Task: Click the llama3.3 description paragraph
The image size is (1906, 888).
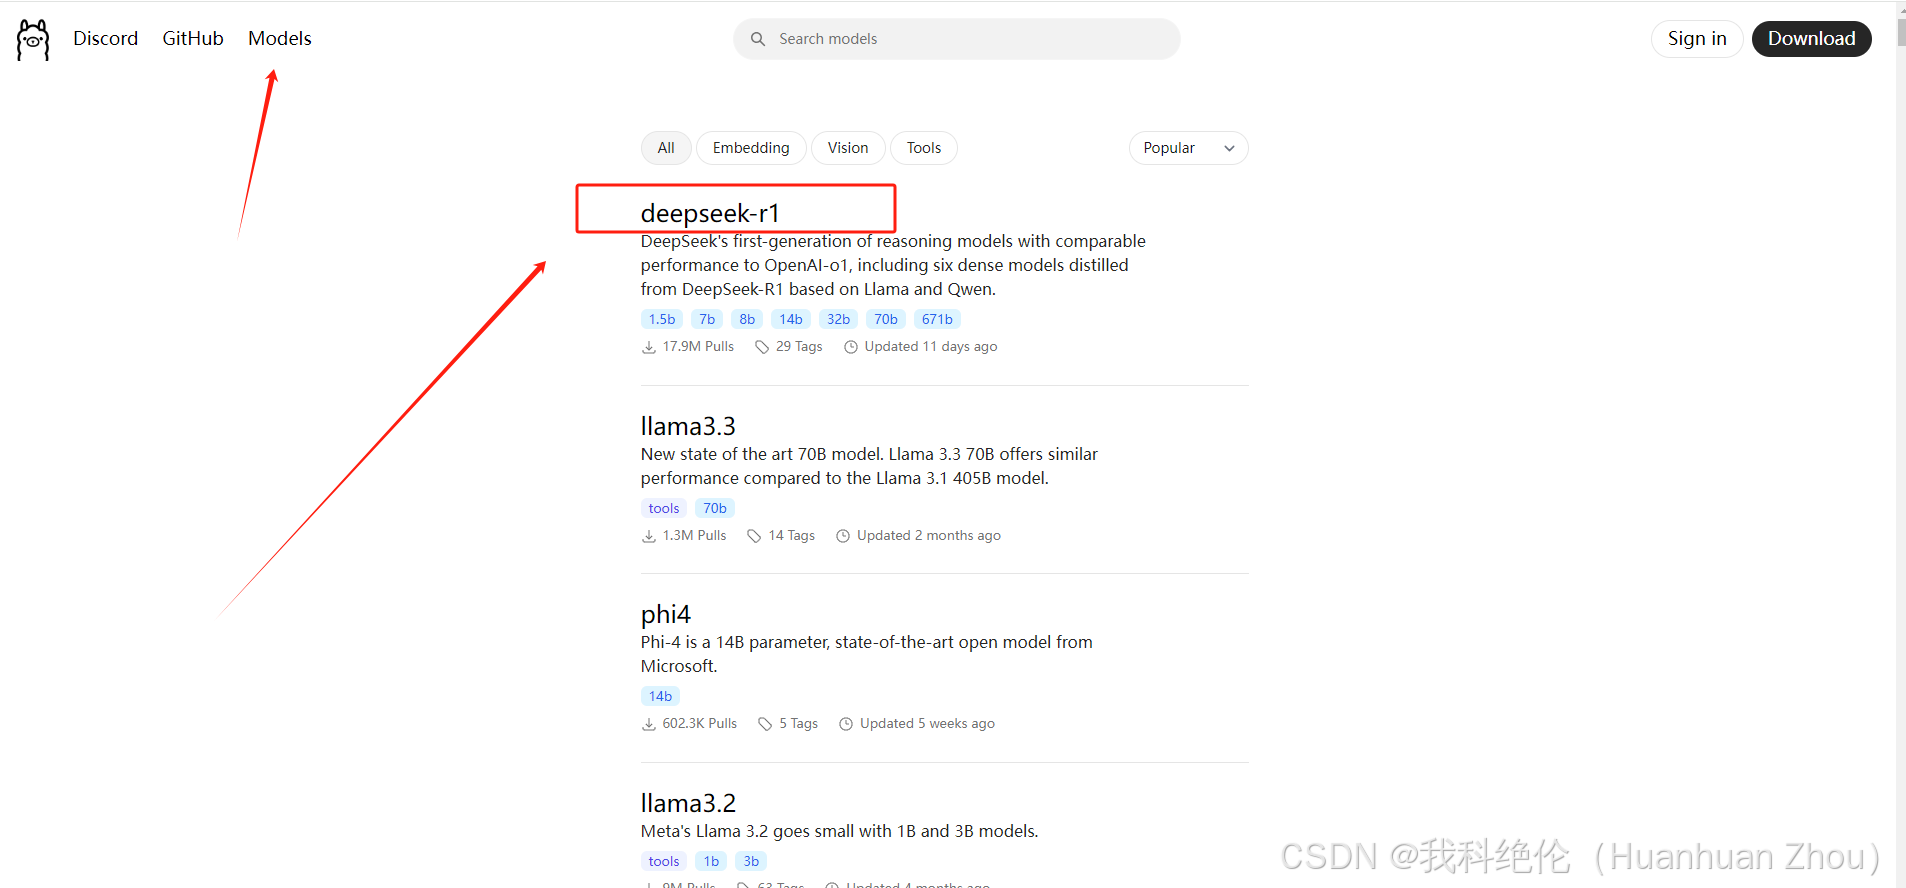Action: [869, 466]
